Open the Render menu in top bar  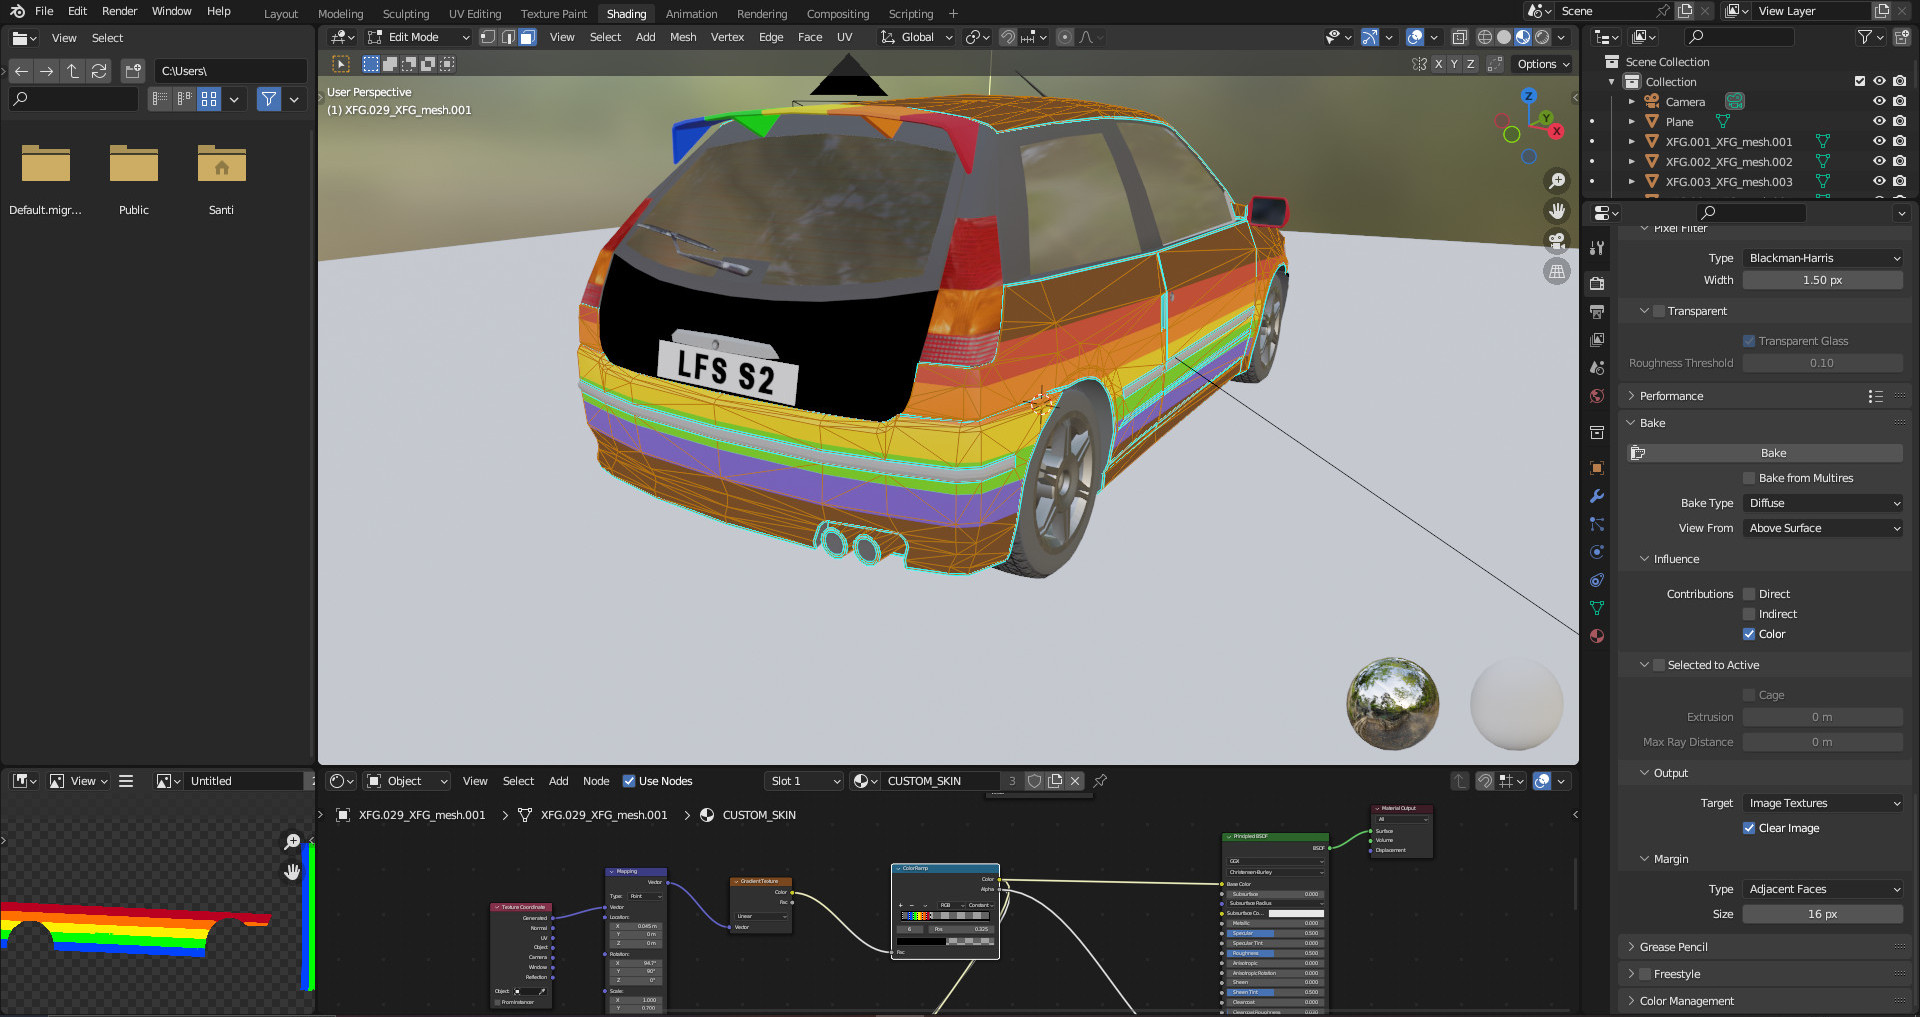120,11
